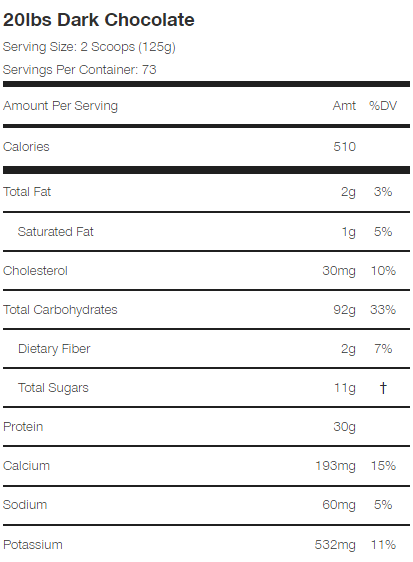The width and height of the screenshot is (413, 562).
Task: Select the Potassium 532mg amount
Action: point(335,545)
